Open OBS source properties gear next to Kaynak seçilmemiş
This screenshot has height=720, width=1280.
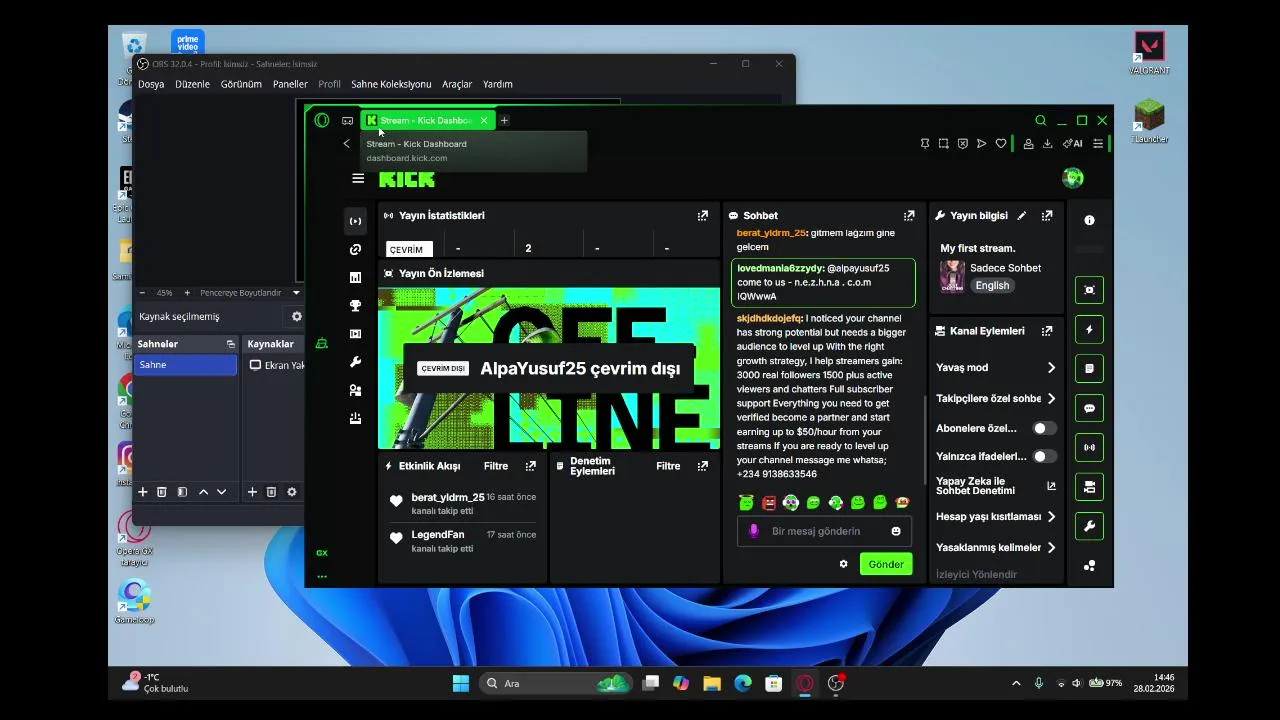[x=296, y=316]
